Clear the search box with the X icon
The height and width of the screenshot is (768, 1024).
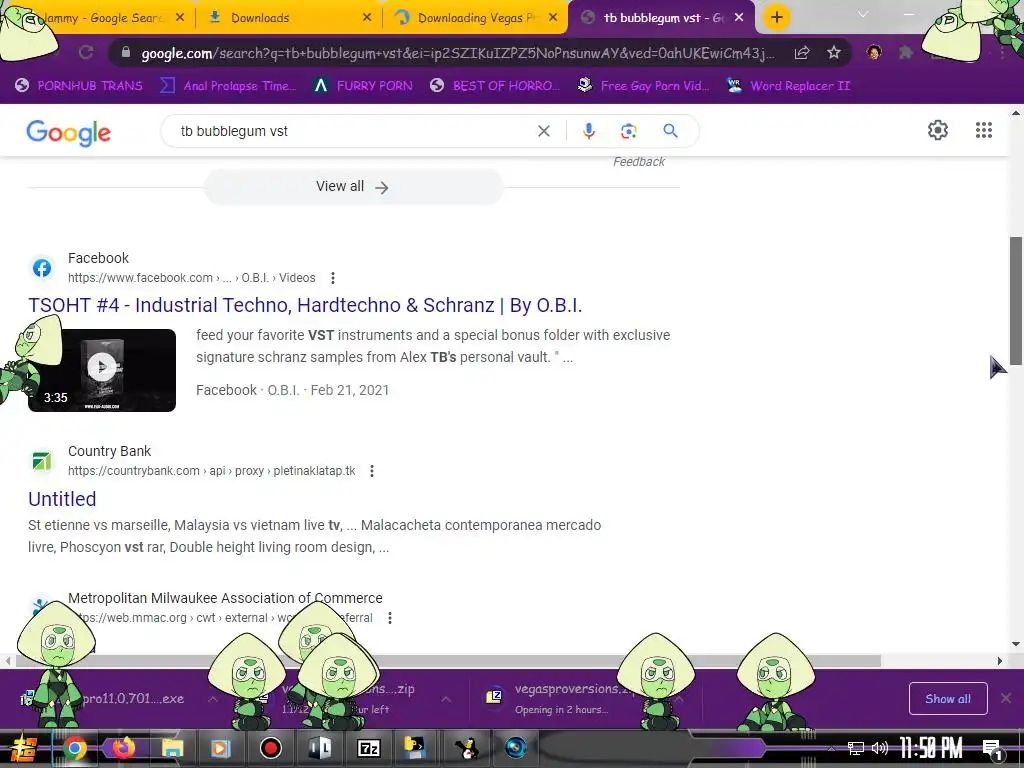[543, 131]
